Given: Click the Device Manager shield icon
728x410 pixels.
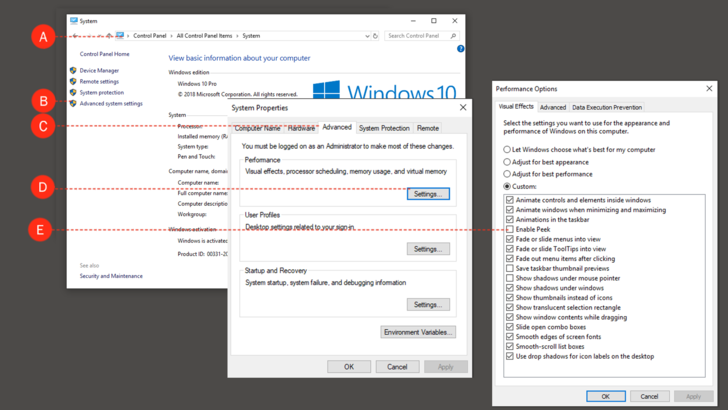Looking at the screenshot, I should point(73,71).
